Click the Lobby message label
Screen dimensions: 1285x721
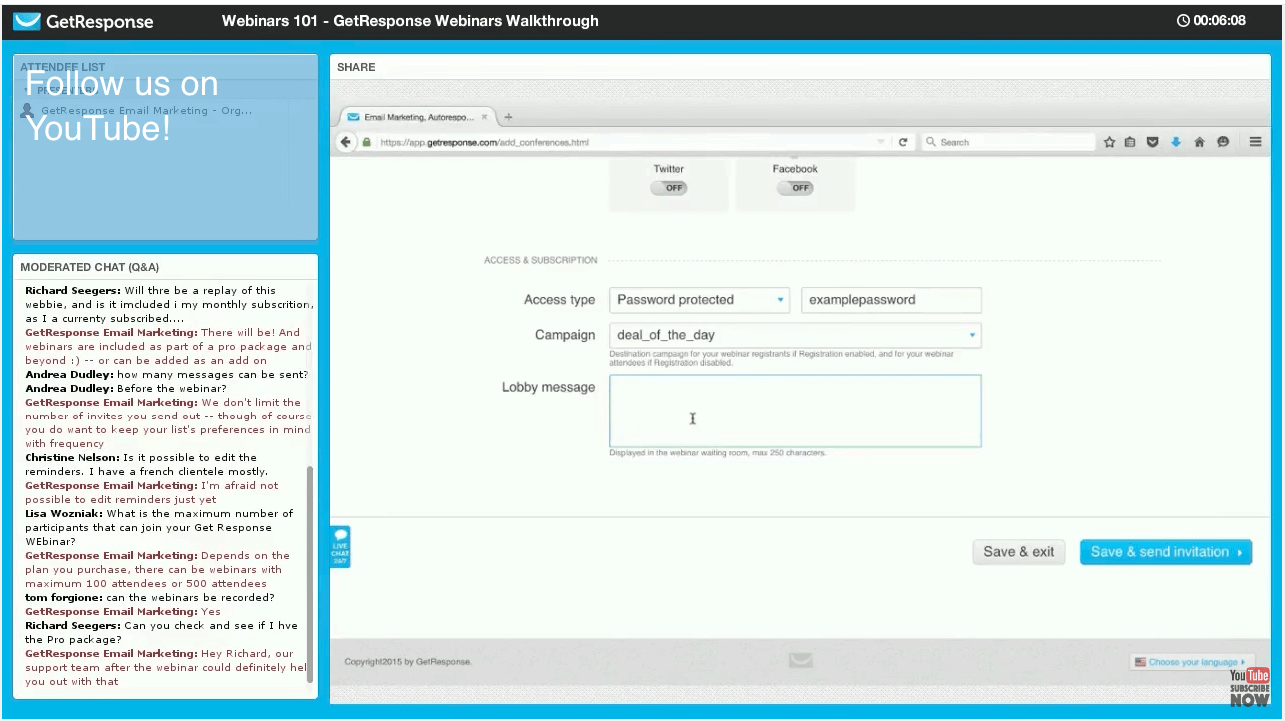pyautogui.click(x=548, y=388)
